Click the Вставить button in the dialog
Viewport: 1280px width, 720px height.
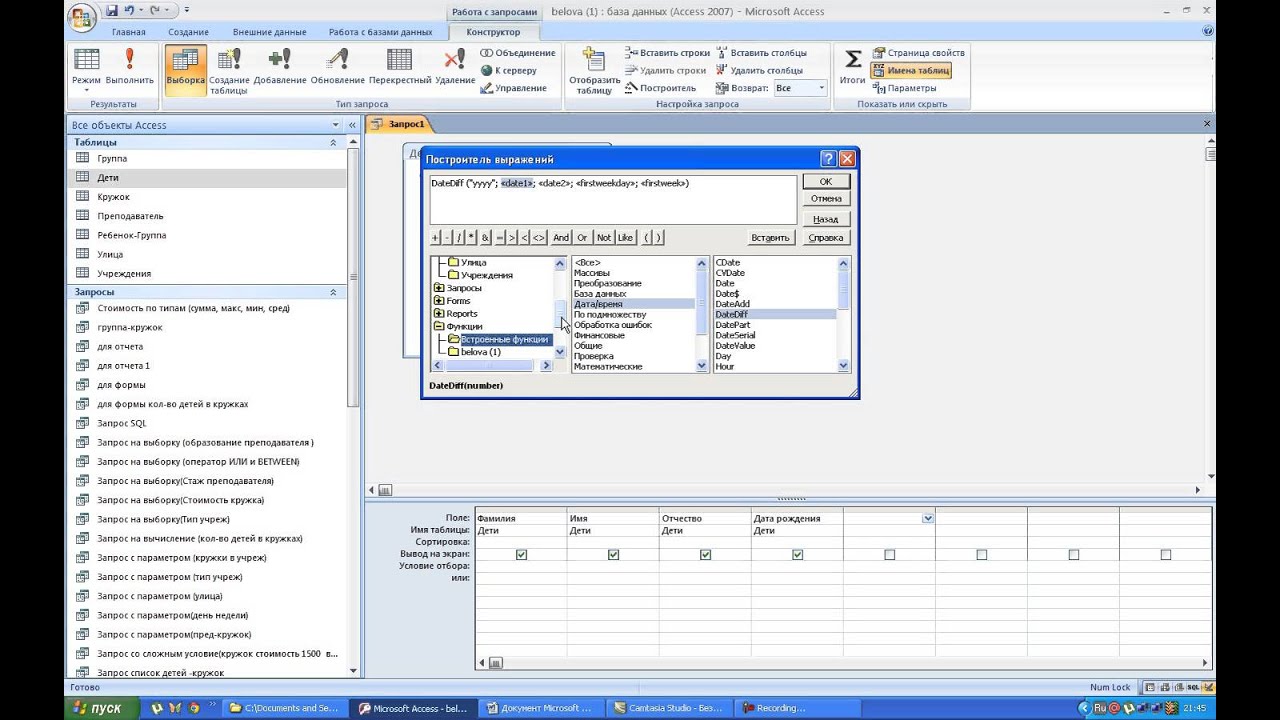[771, 238]
